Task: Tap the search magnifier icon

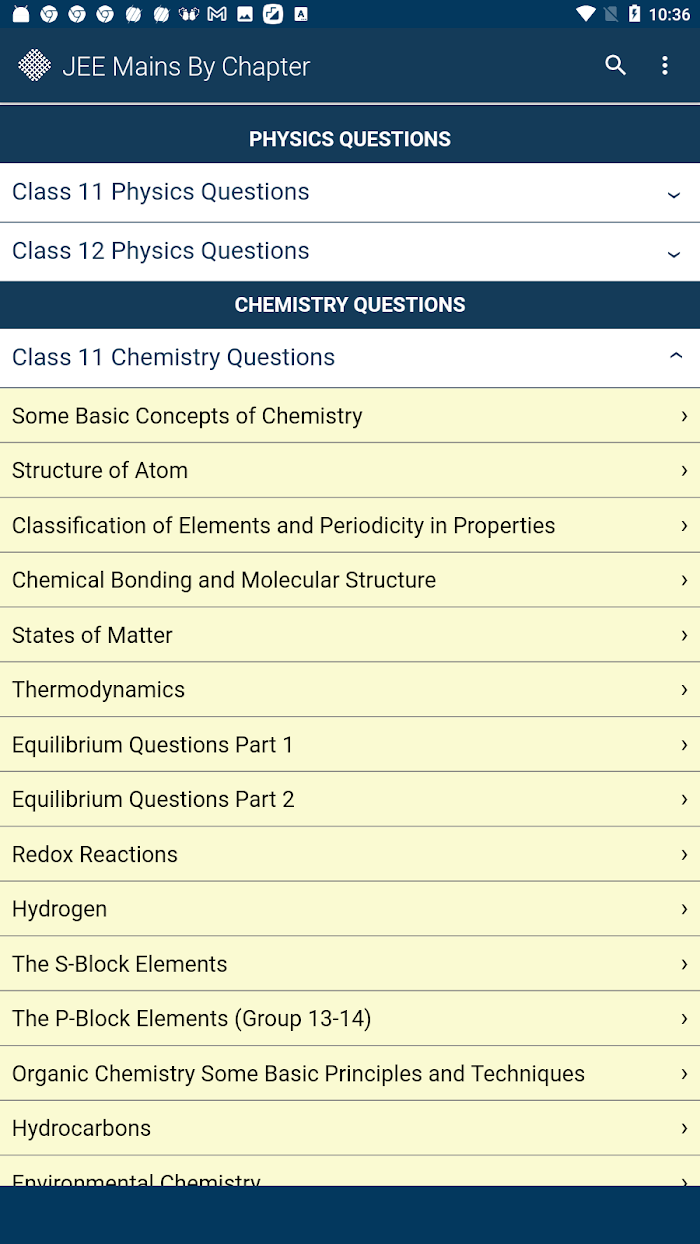Action: pyautogui.click(x=615, y=66)
